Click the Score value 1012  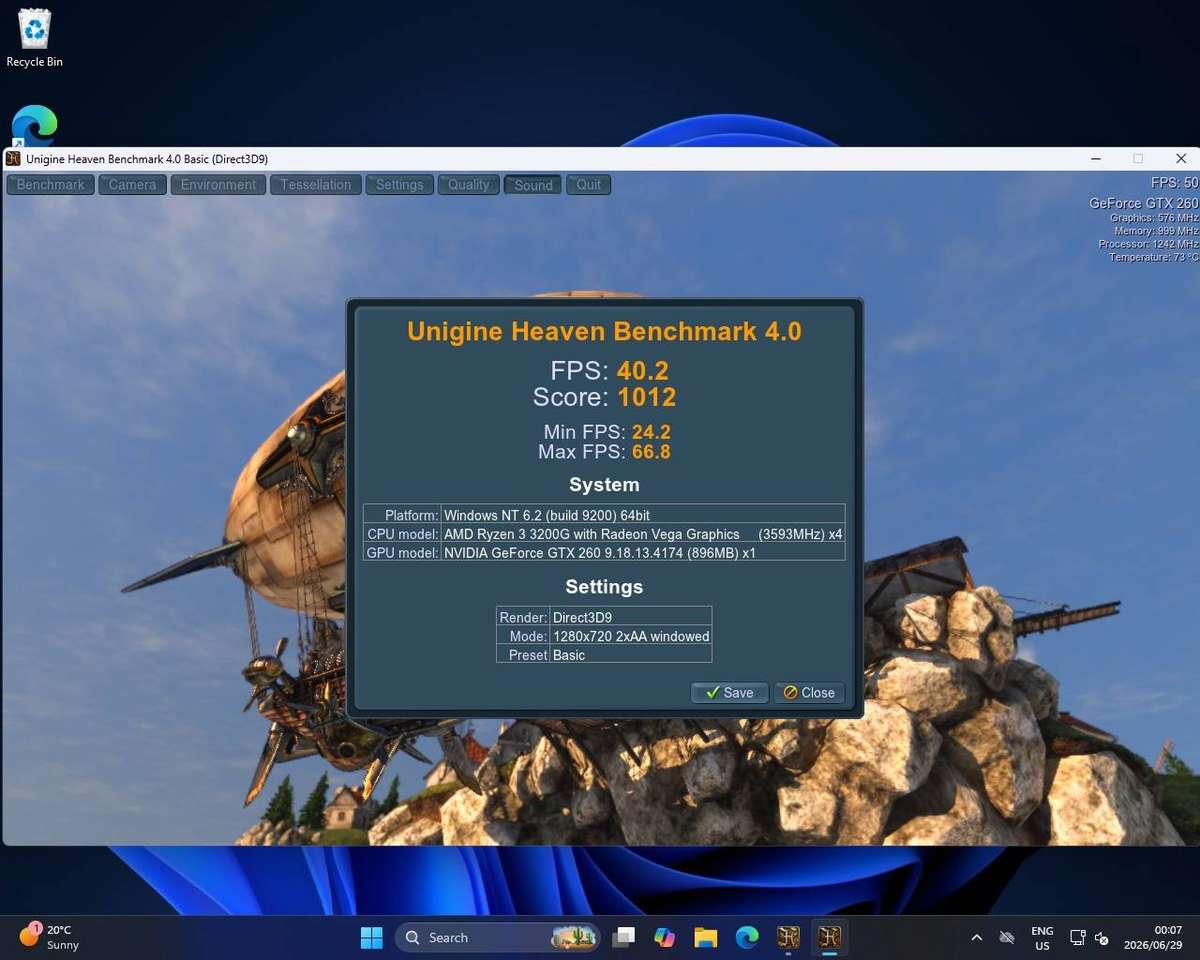pyautogui.click(x=646, y=397)
